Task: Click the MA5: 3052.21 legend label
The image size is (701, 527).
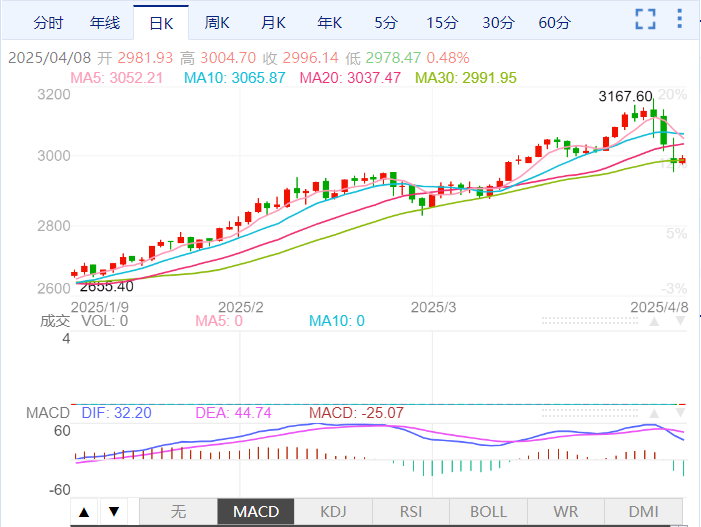Action: click(117, 78)
